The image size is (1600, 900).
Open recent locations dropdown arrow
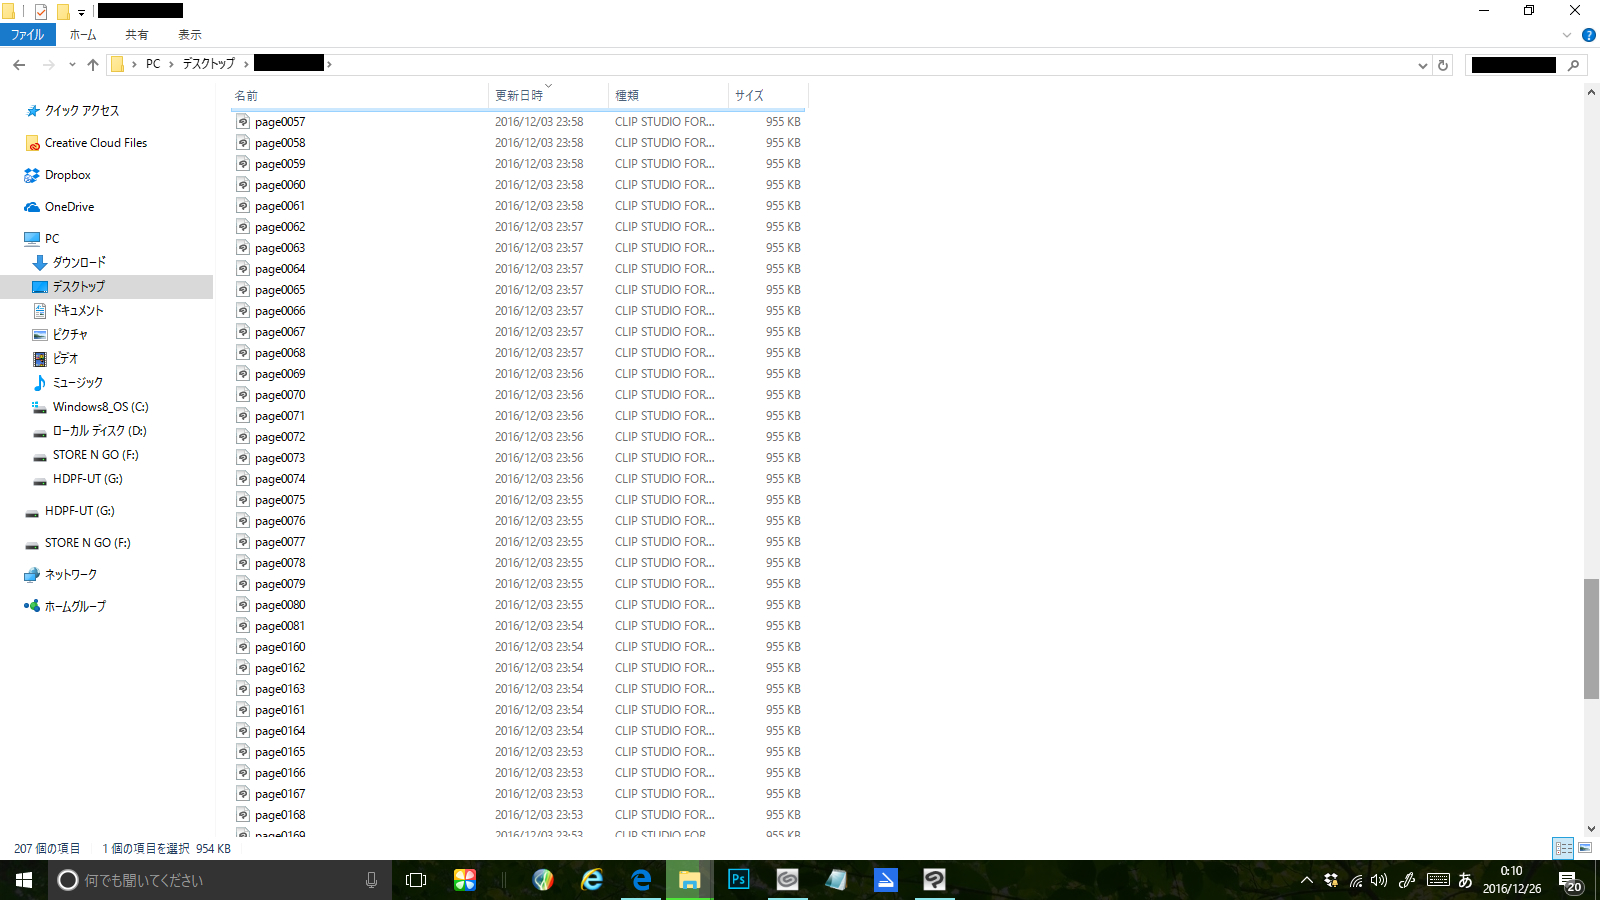pyautogui.click(x=72, y=65)
